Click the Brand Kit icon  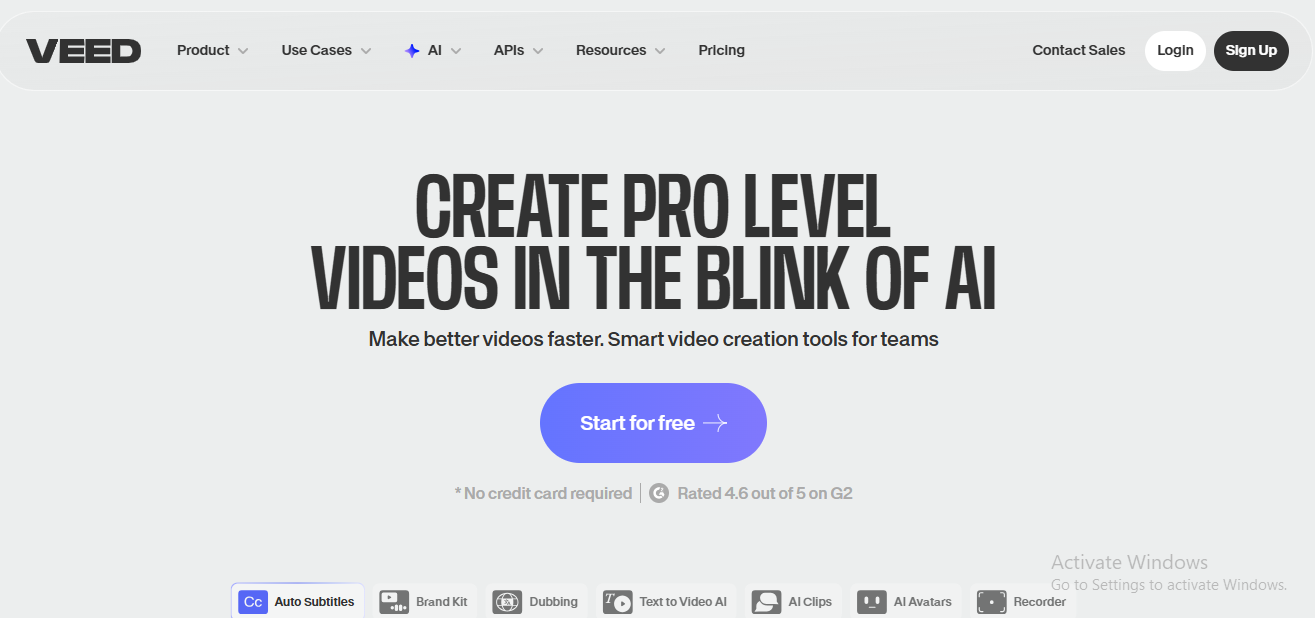[x=394, y=602]
